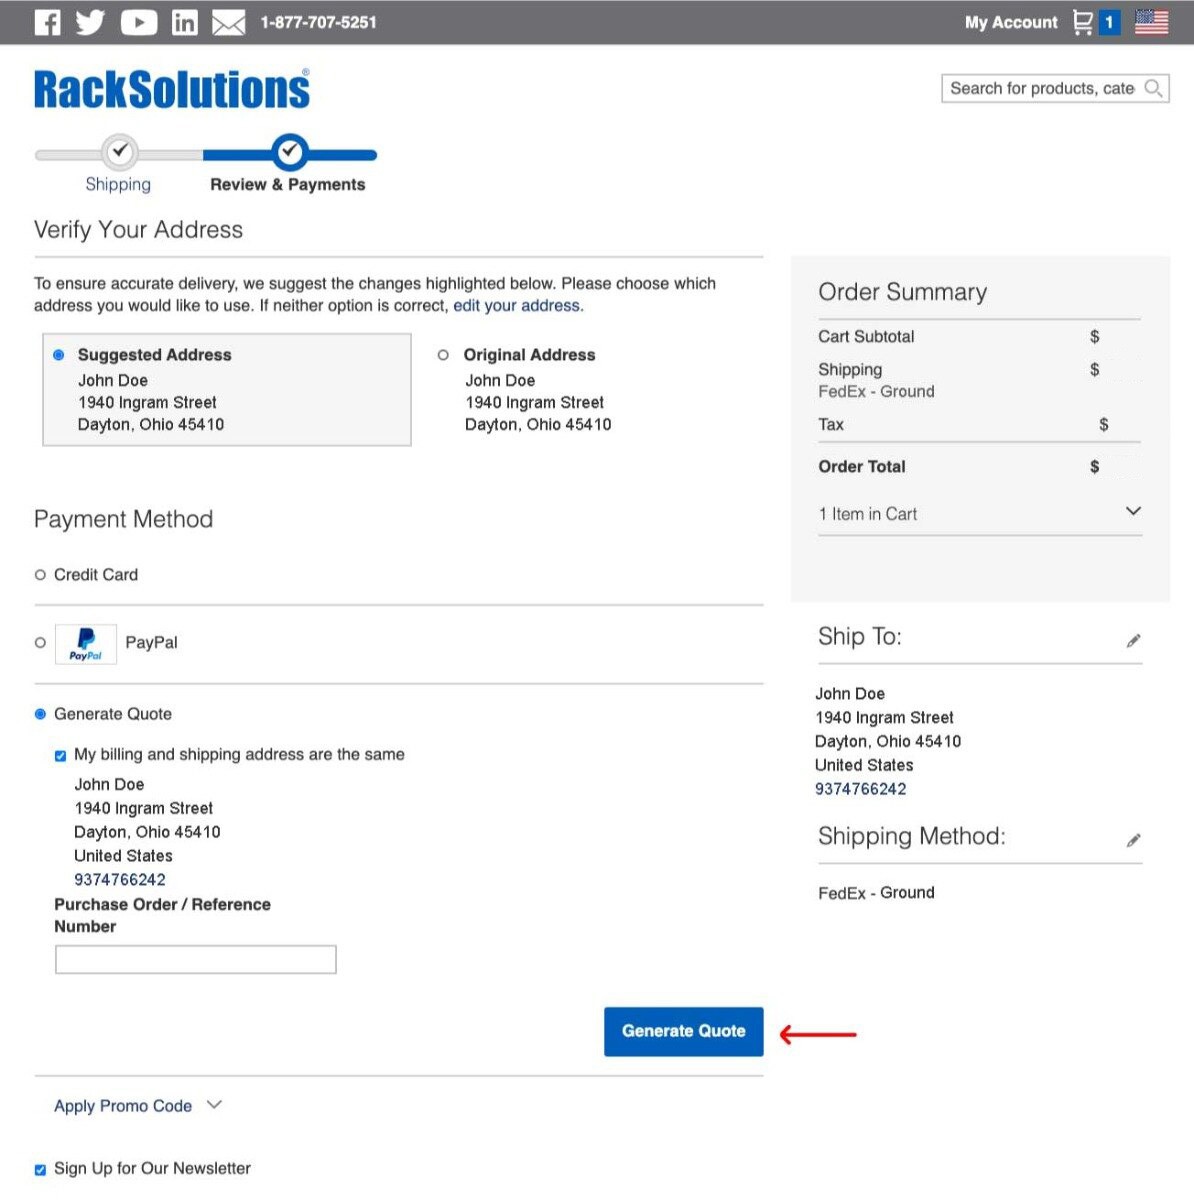Expand 1 Item in Cart chevron
This screenshot has width=1194, height=1200.
click(1133, 511)
